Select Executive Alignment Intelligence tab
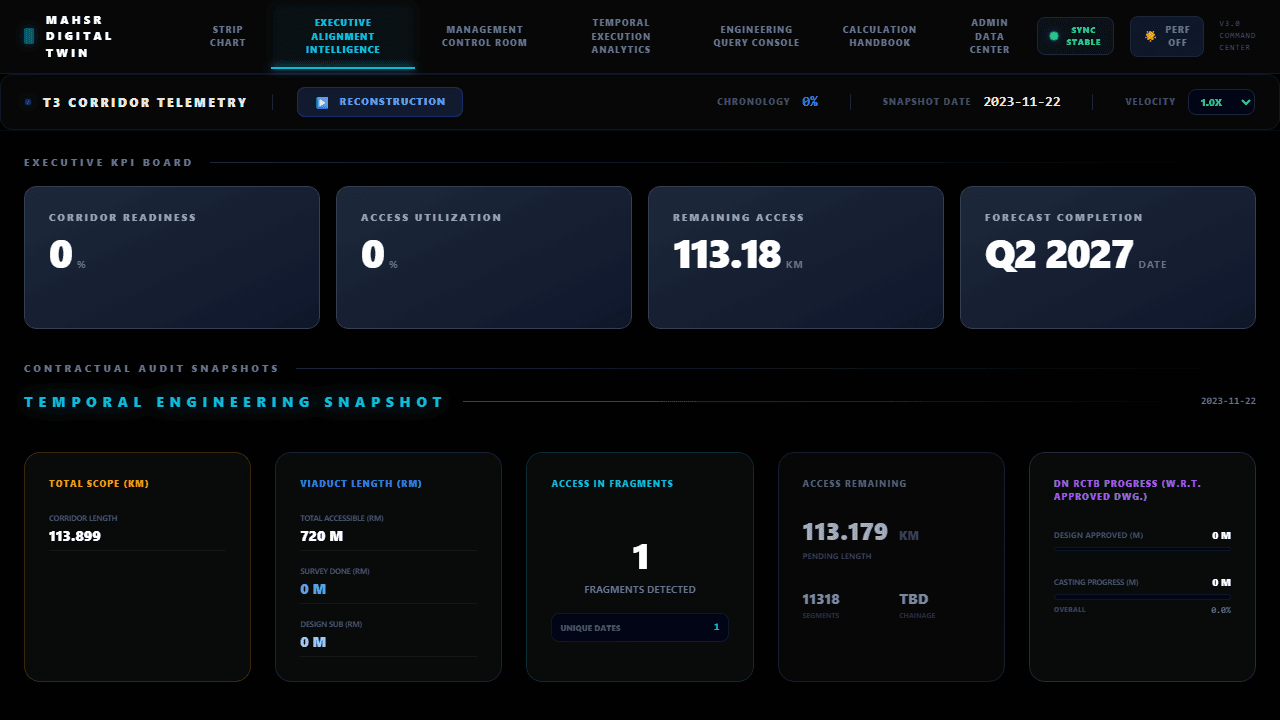 tap(343, 36)
